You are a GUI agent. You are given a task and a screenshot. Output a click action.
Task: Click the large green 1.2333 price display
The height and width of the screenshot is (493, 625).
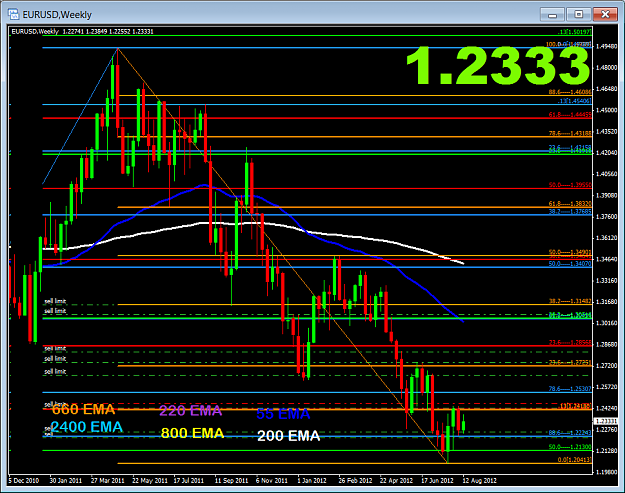point(497,65)
